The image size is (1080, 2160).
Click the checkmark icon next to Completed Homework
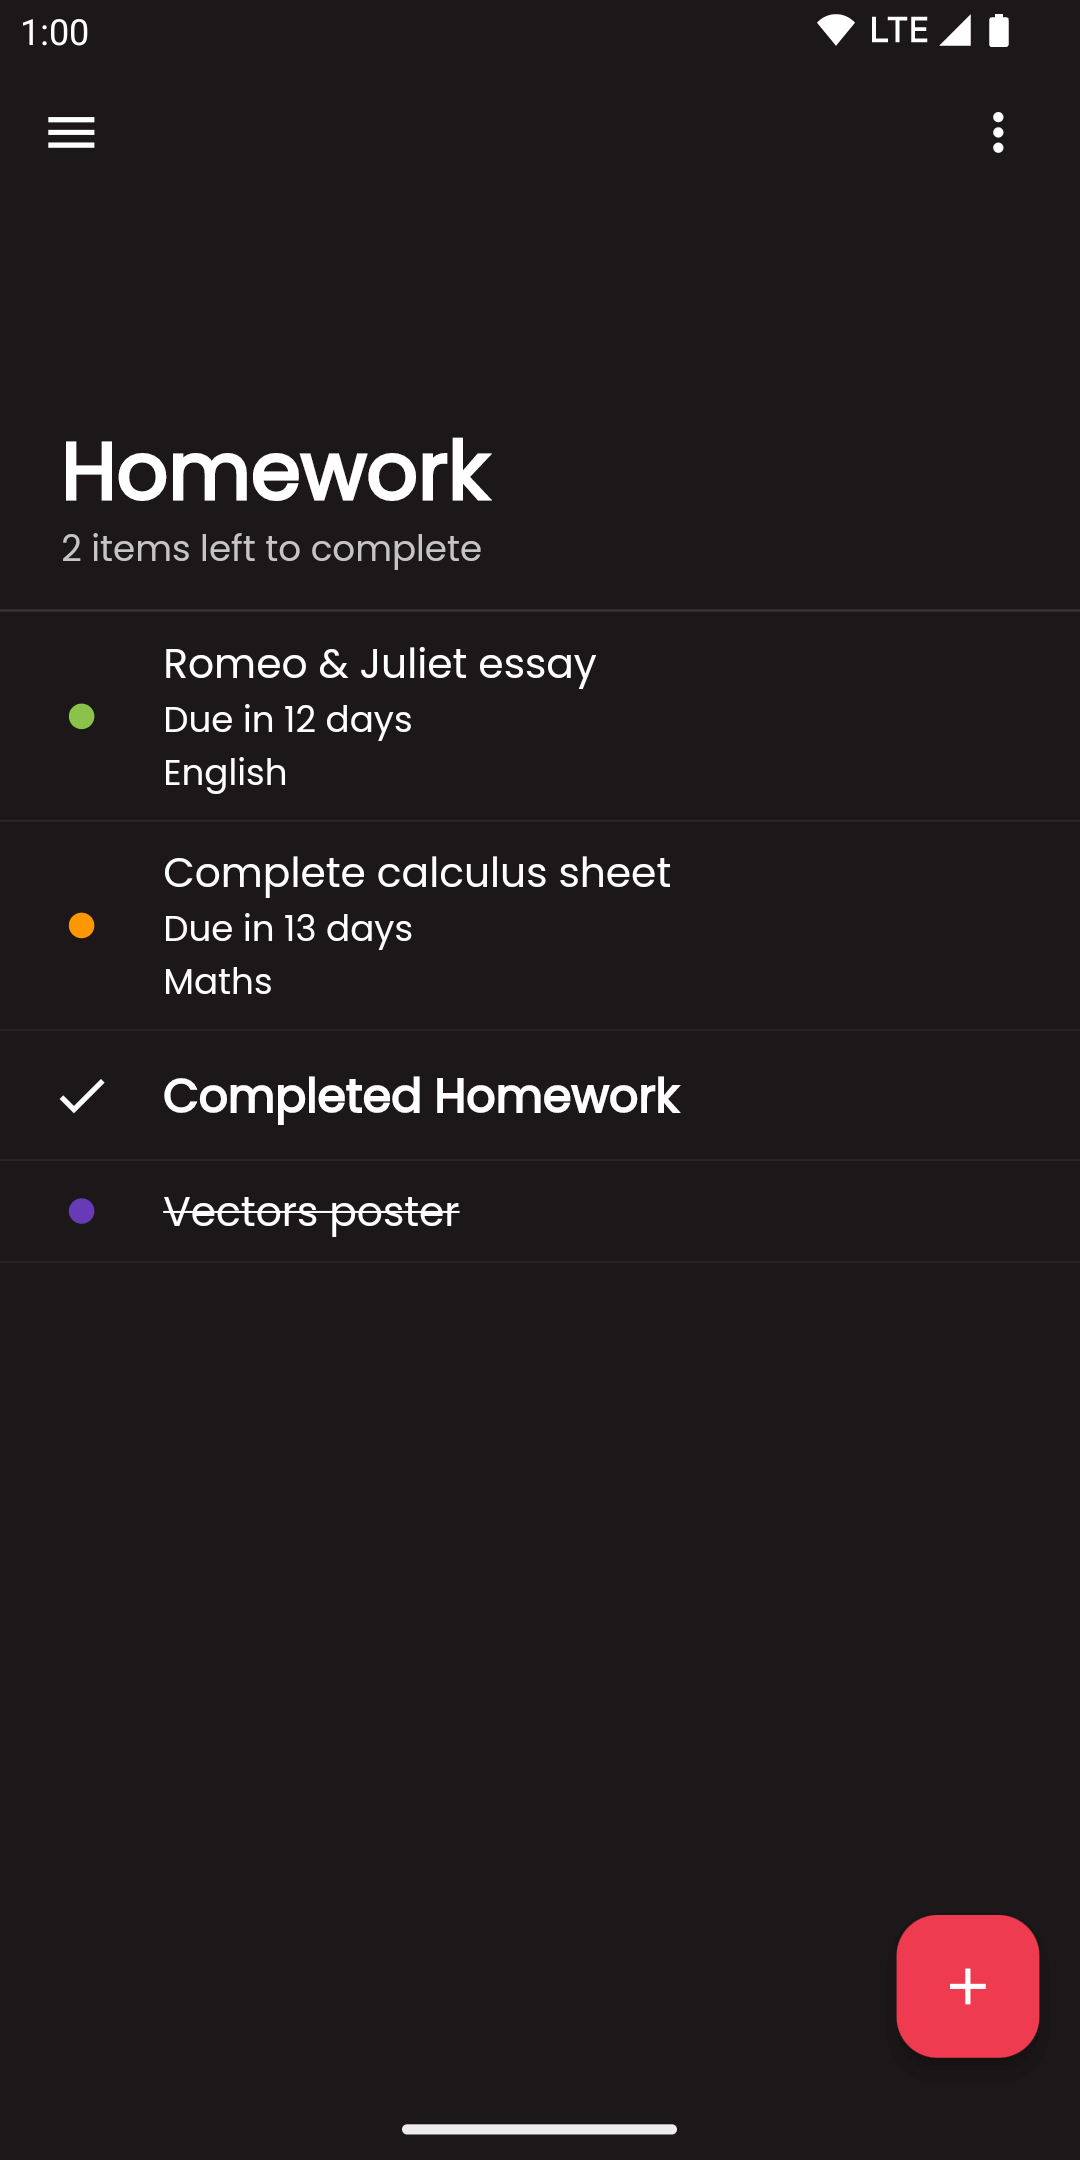(x=82, y=1096)
